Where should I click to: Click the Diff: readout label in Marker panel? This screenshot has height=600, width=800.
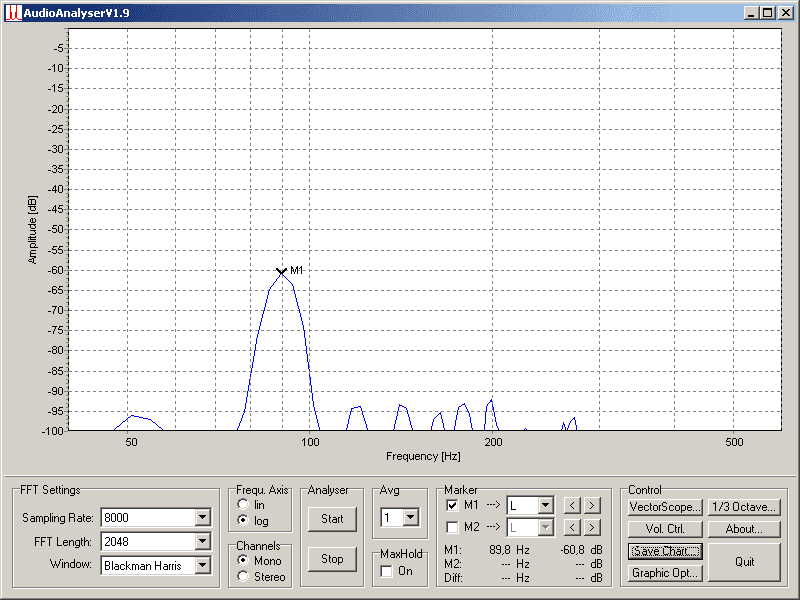[x=453, y=578]
